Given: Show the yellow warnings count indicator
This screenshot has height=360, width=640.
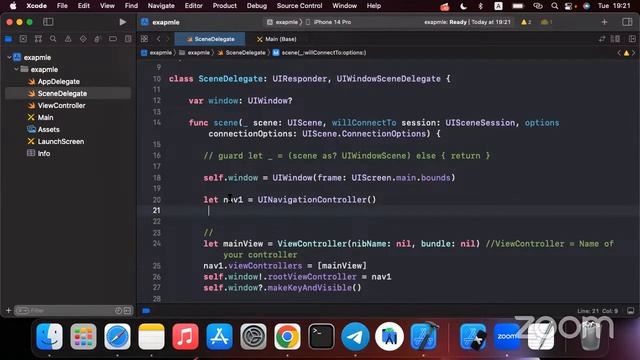Looking at the screenshot, I should 526,22.
